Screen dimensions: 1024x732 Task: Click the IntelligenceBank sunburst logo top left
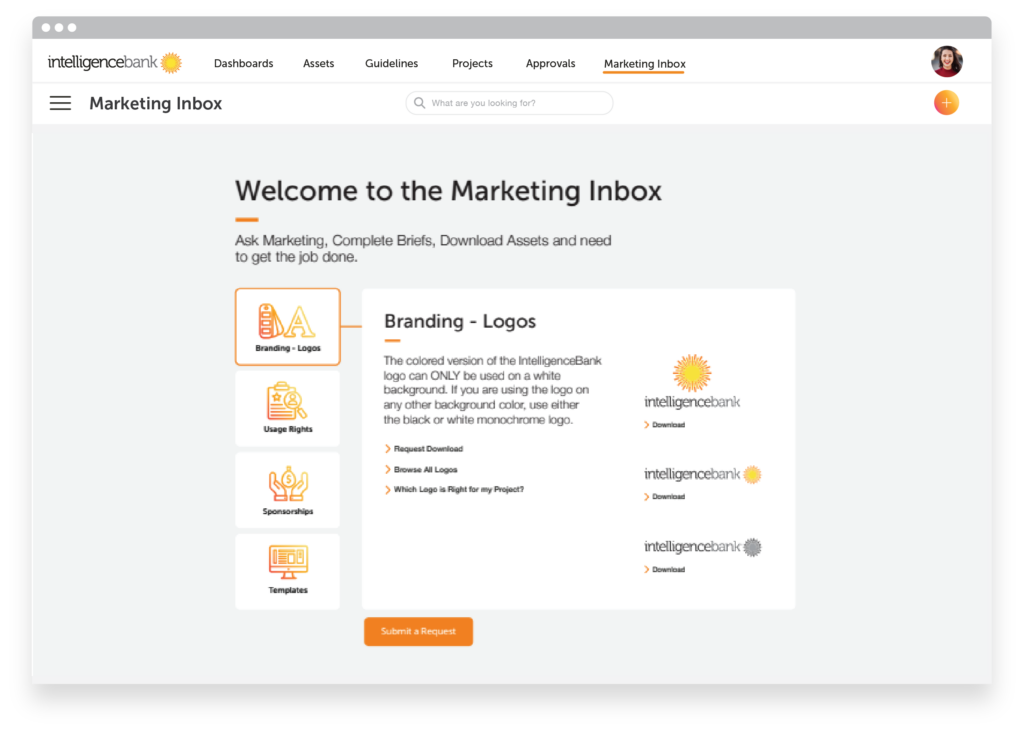pos(112,61)
